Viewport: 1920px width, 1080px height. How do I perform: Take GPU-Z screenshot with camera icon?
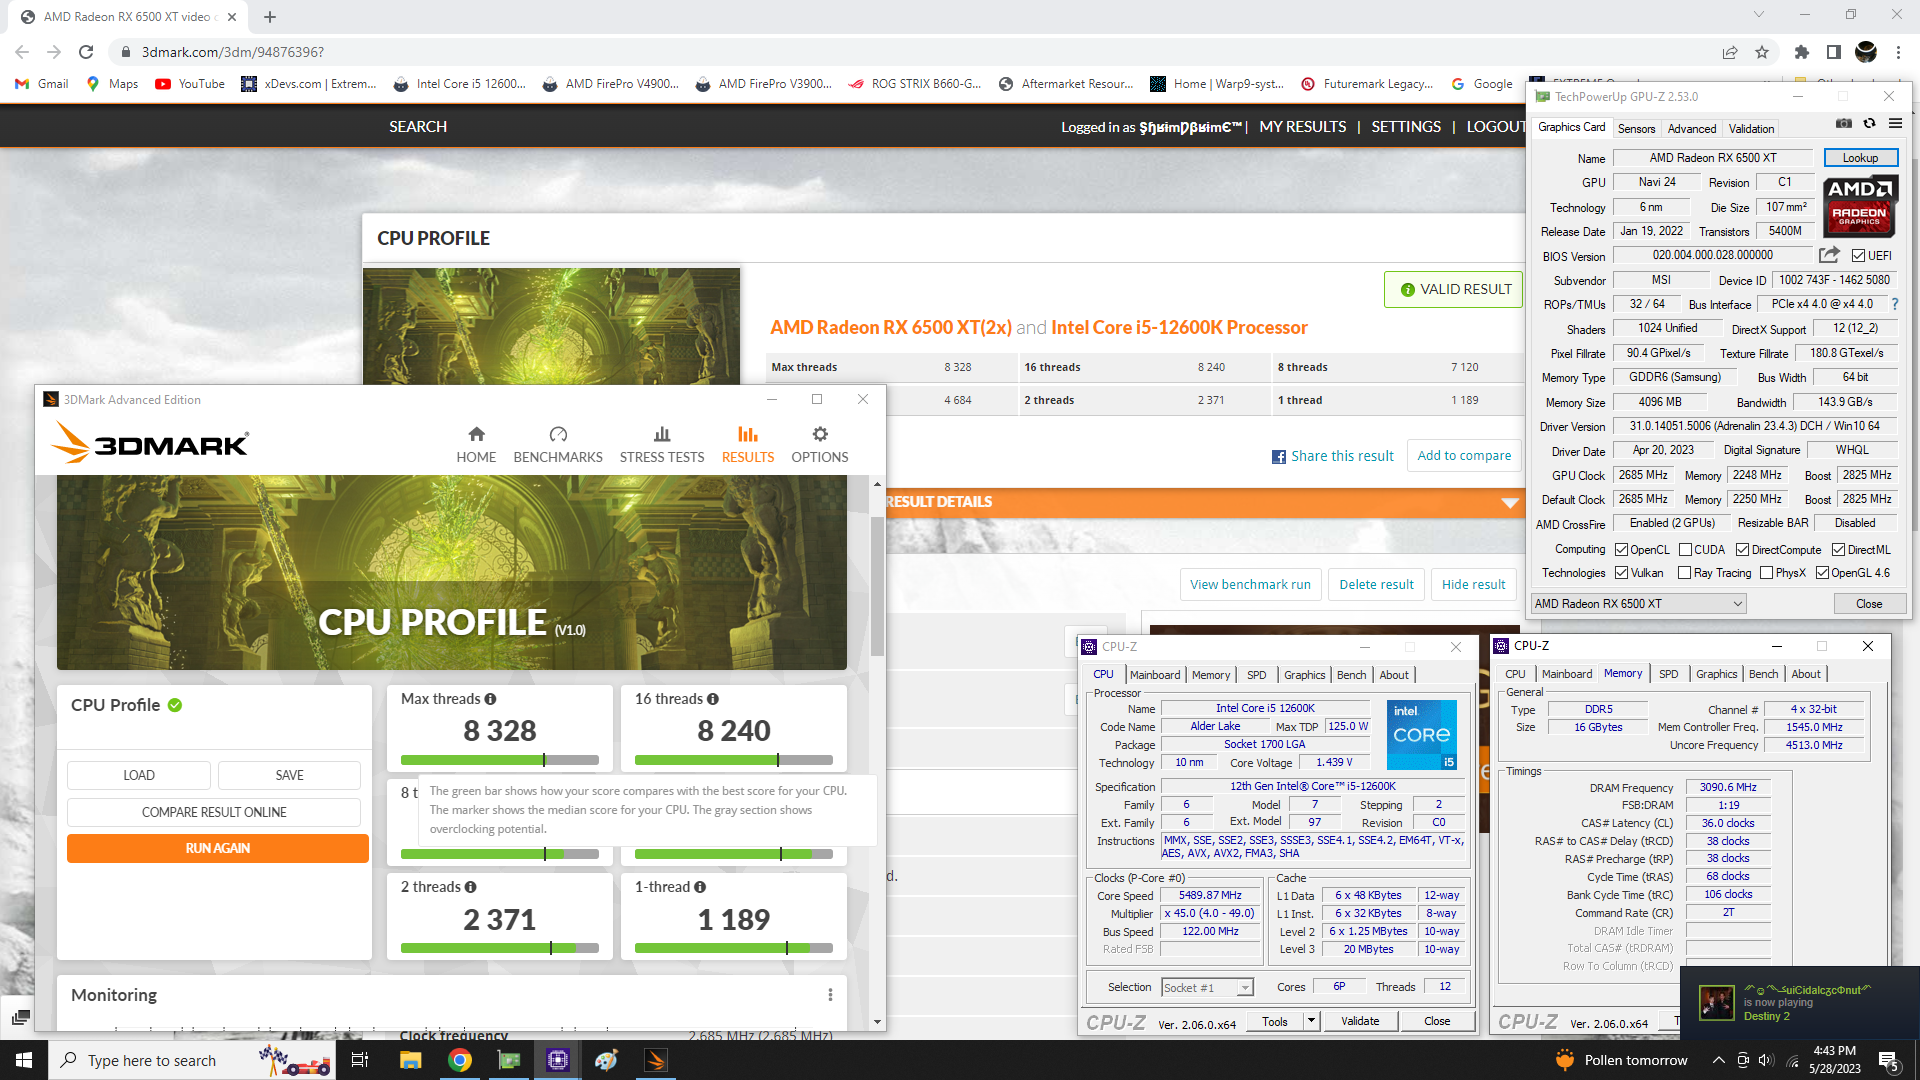pyautogui.click(x=1844, y=123)
